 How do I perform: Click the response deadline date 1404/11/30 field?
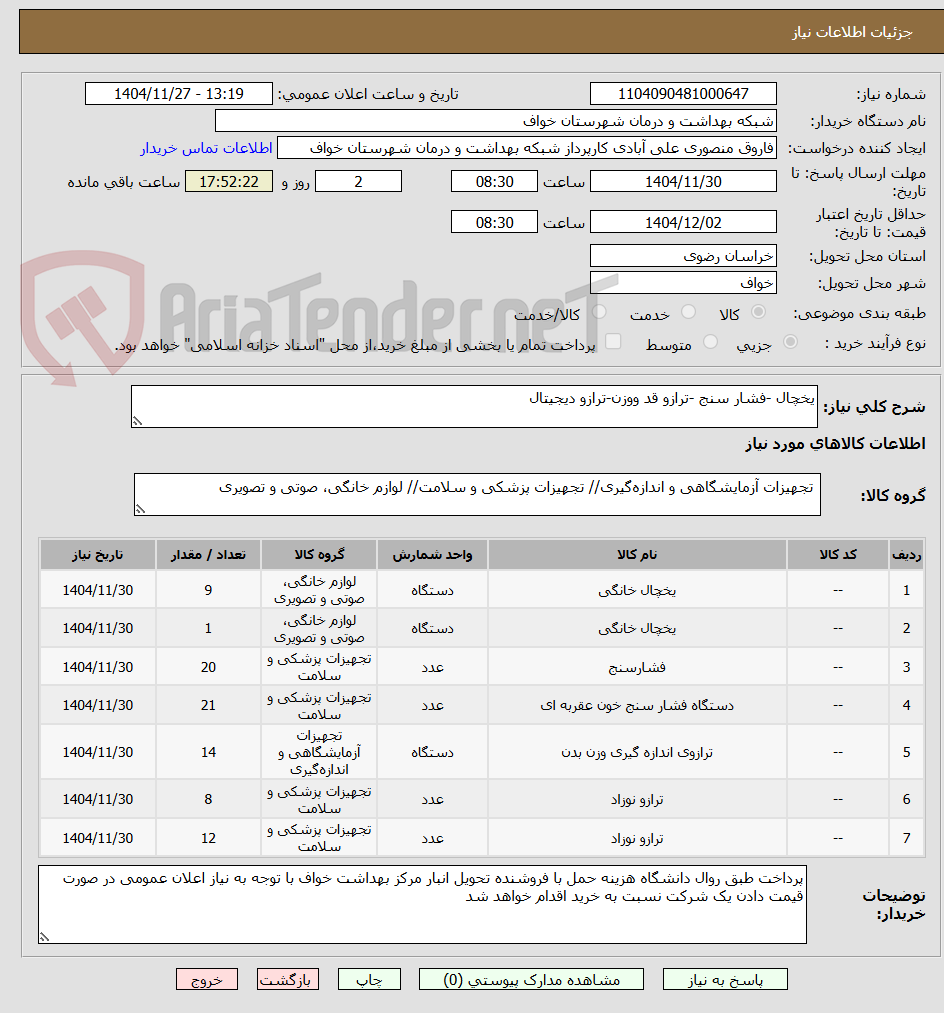(683, 182)
